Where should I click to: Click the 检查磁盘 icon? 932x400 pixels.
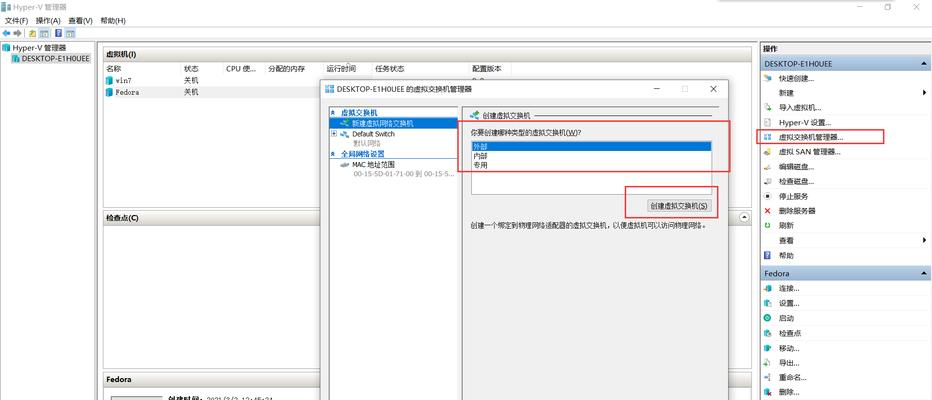767,181
